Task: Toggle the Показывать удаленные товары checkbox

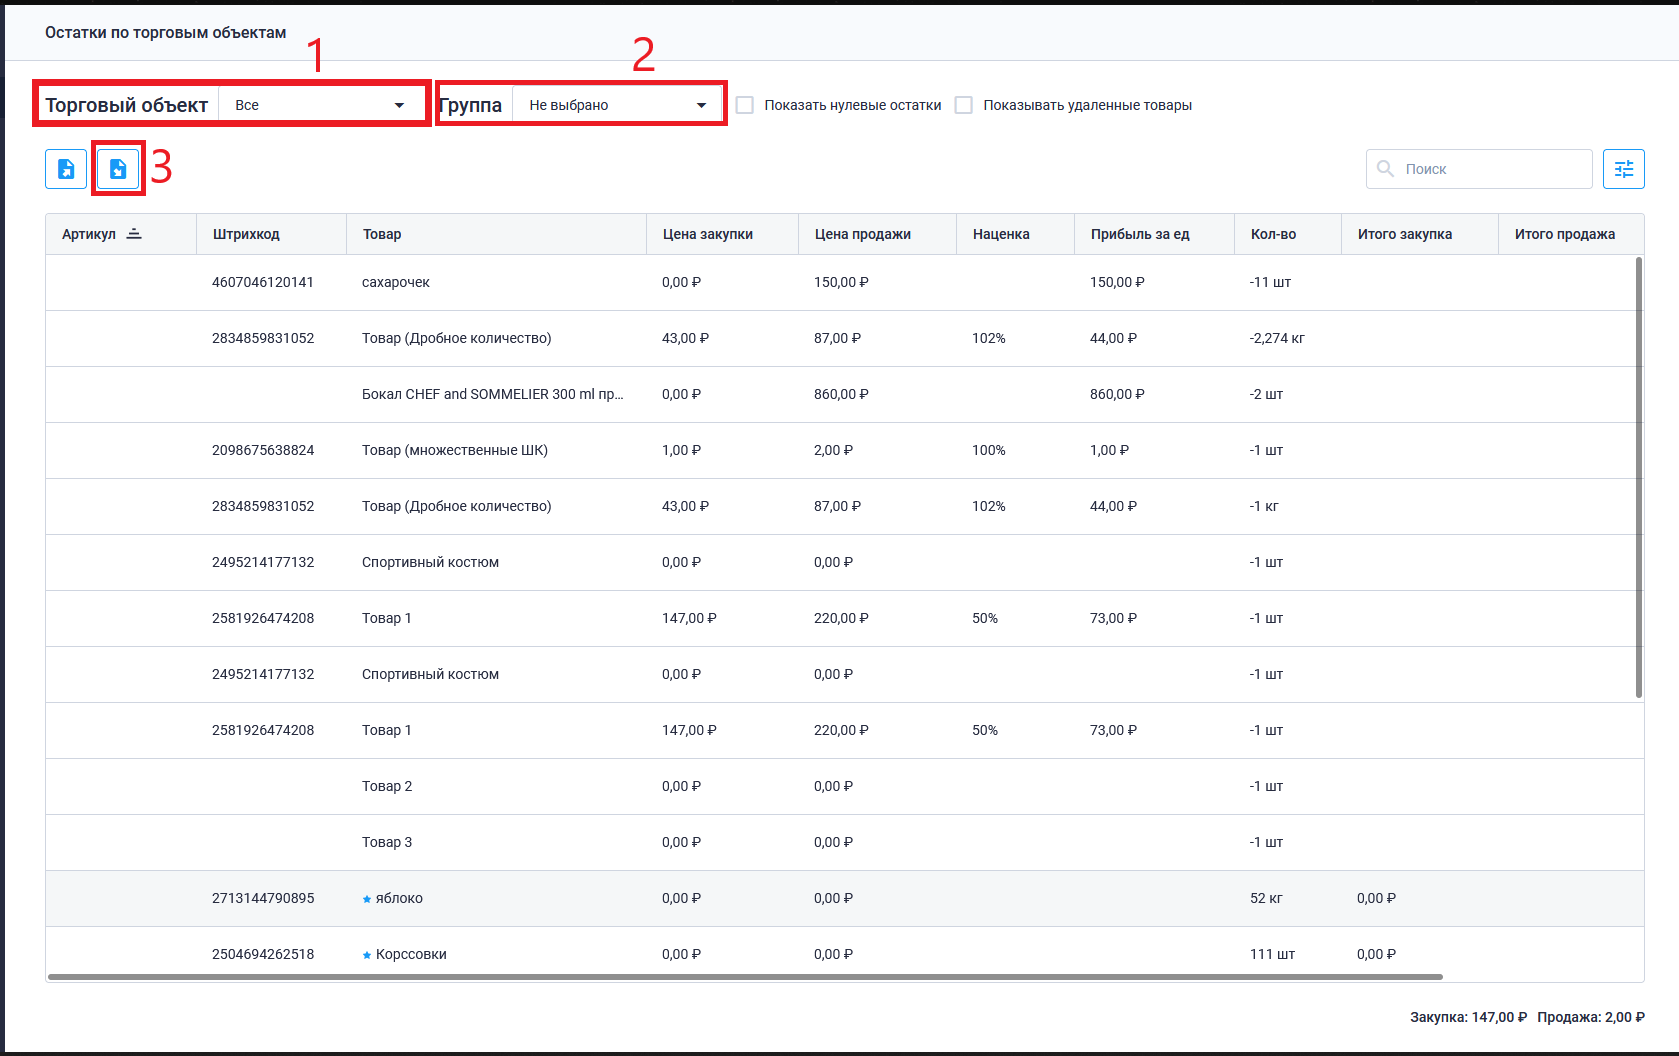Action: pyautogui.click(x=964, y=105)
